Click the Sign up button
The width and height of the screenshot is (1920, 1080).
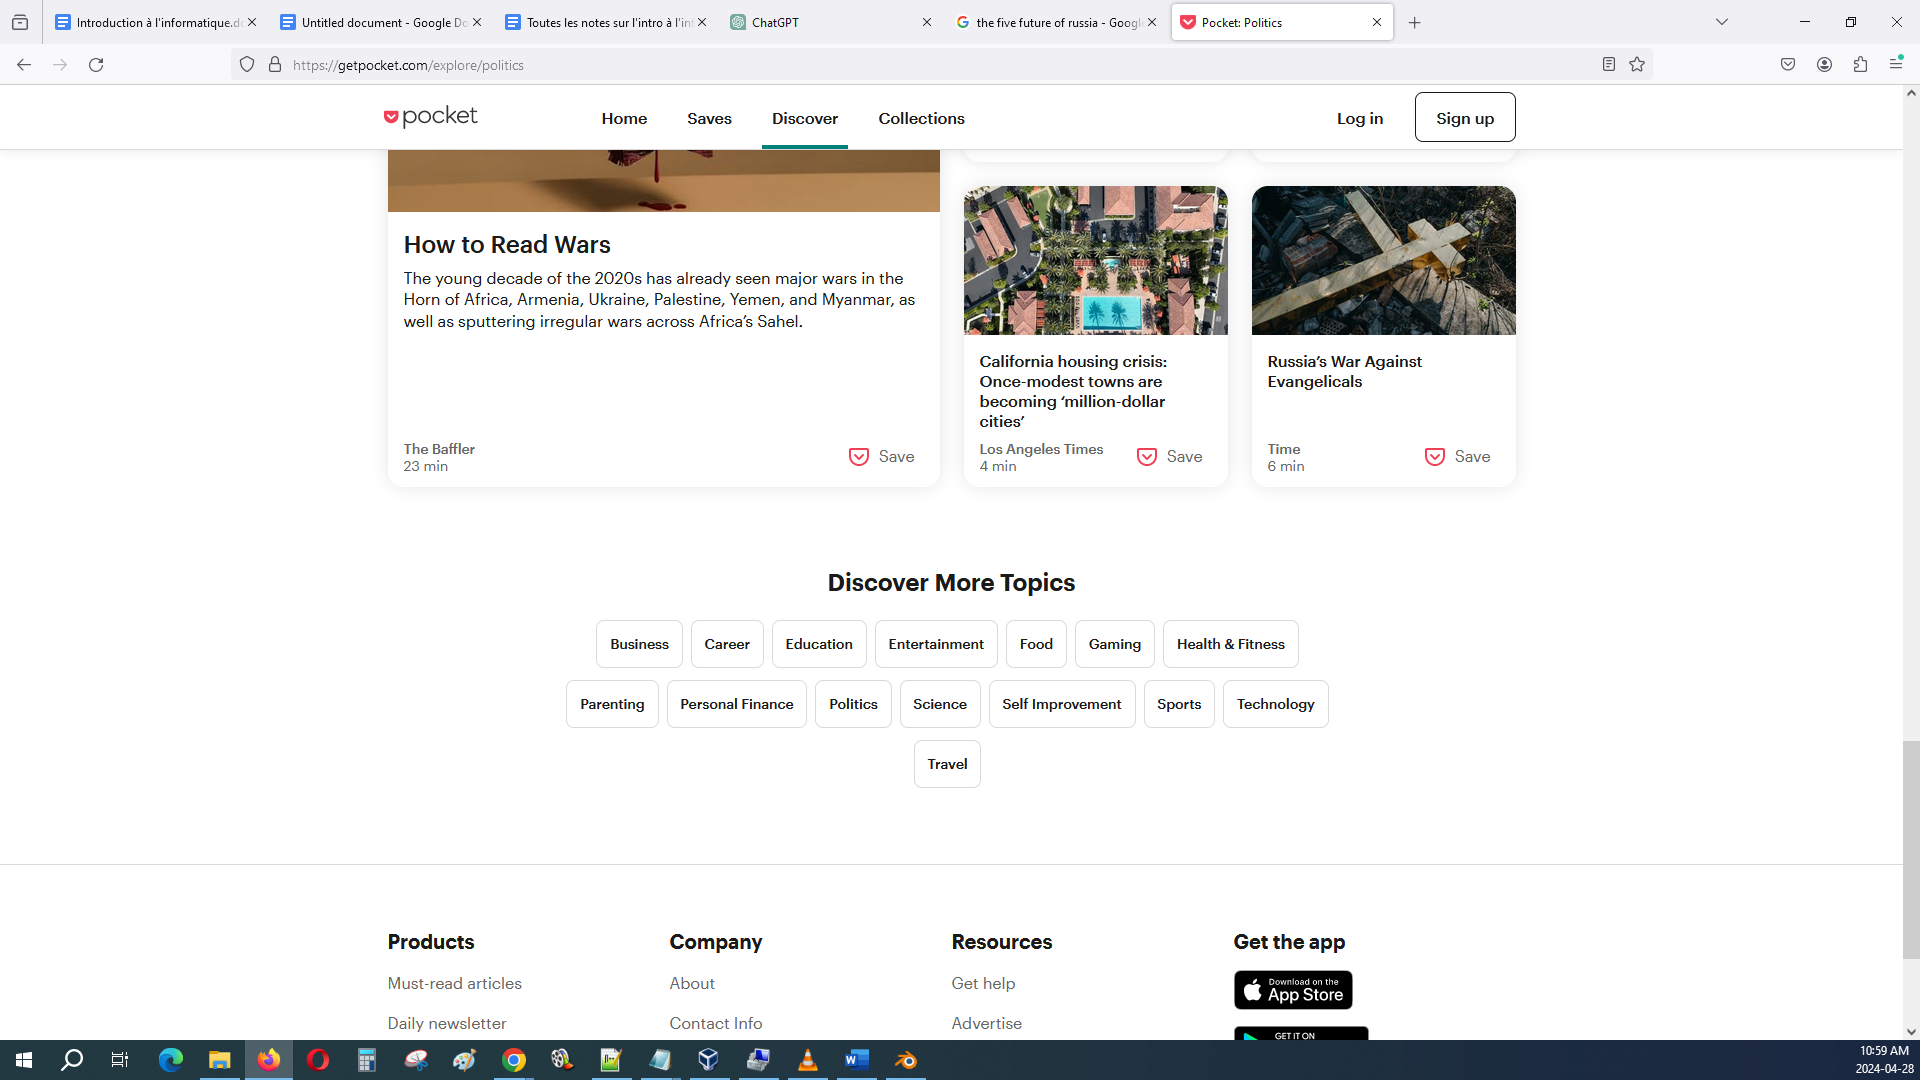[1464, 118]
